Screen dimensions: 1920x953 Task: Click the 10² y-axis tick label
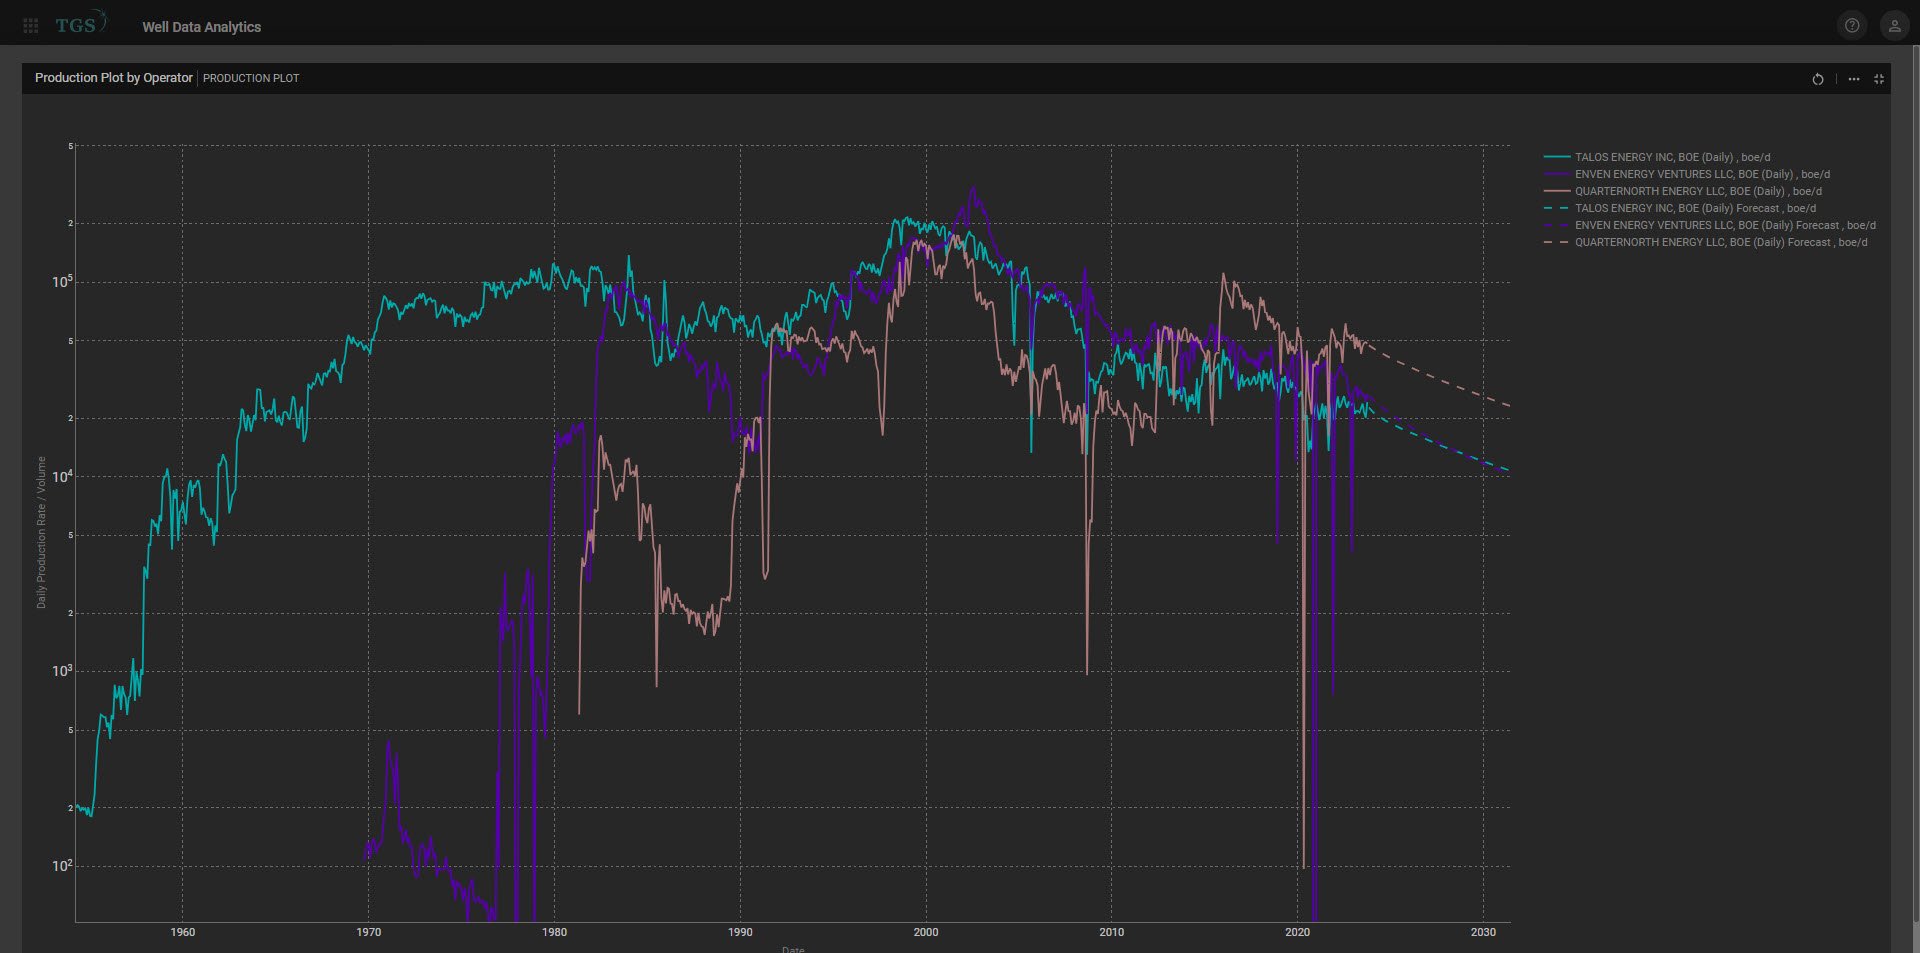(62, 865)
